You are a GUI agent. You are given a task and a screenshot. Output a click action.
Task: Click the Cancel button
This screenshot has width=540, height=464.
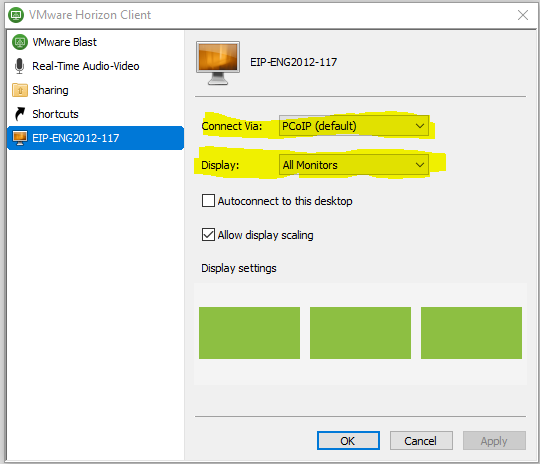[x=421, y=441]
